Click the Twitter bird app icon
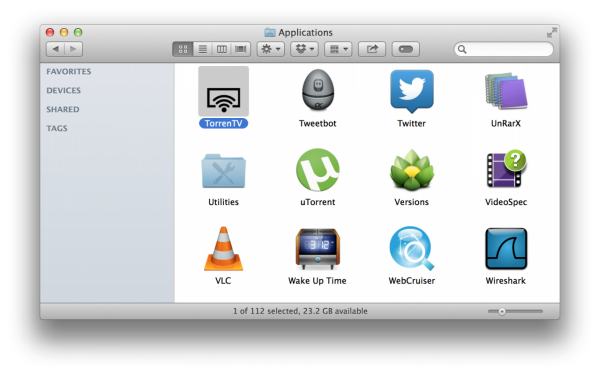 click(x=412, y=91)
